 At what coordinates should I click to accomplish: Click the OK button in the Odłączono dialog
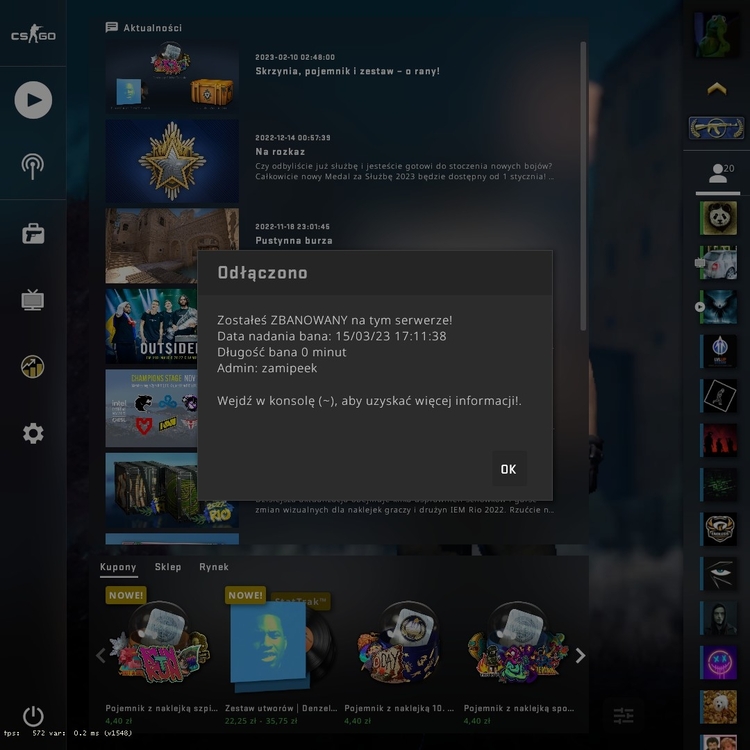click(x=509, y=469)
